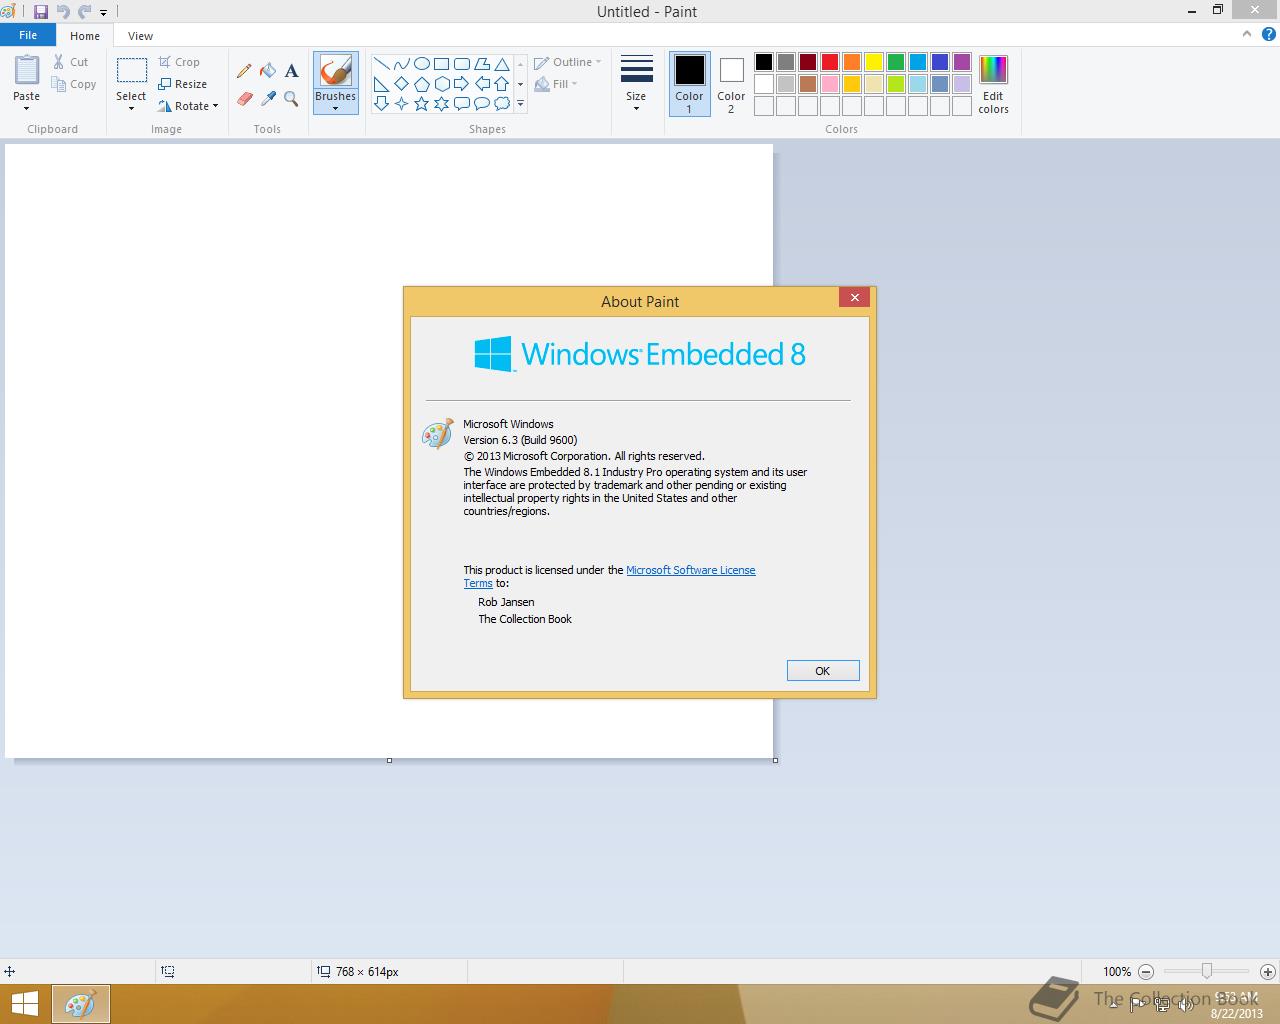
Task: Collapse the ribbon with the chevron
Action: coord(1247,35)
